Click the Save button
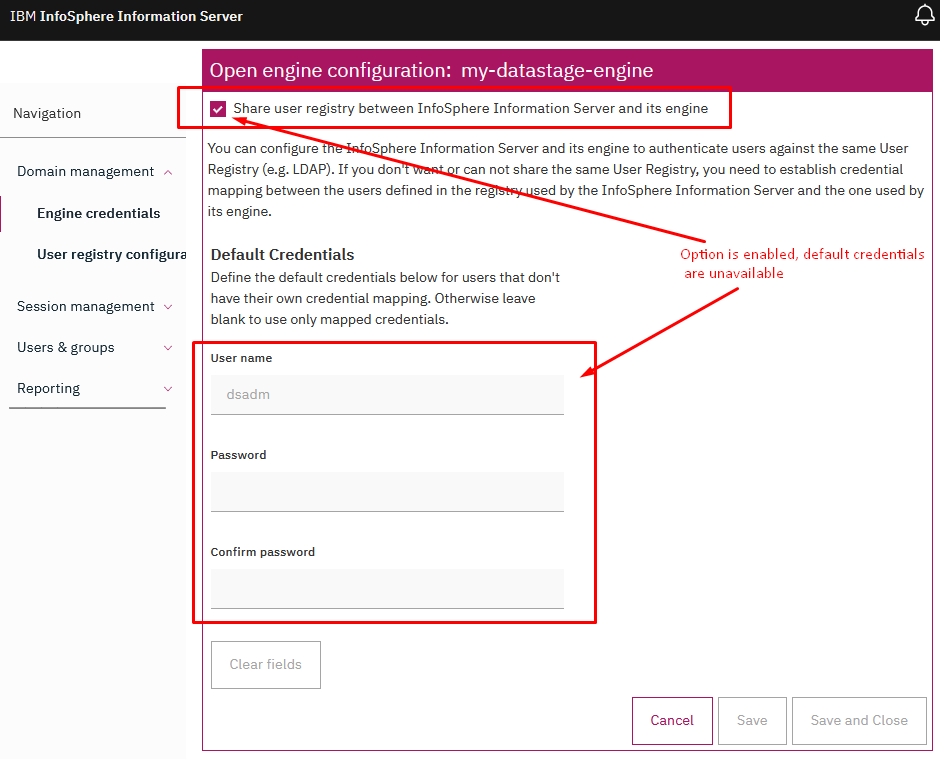This screenshot has height=759, width=940. 752,720
